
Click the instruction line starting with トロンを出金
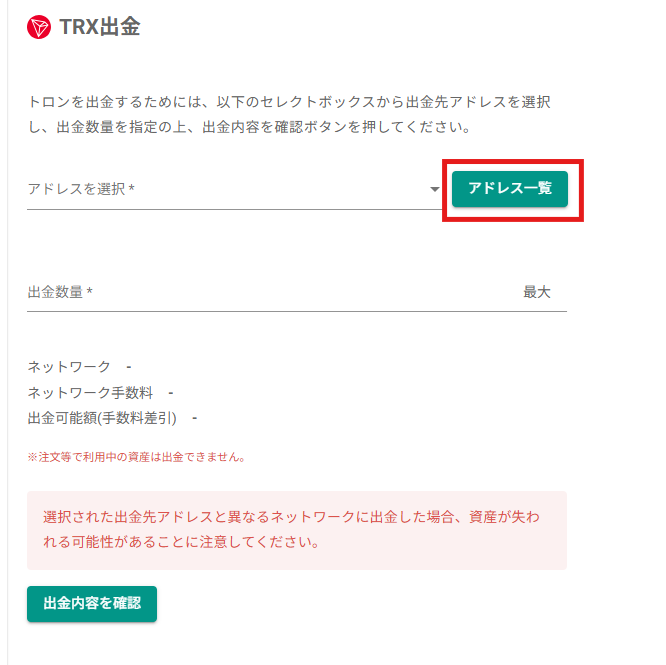tap(289, 102)
